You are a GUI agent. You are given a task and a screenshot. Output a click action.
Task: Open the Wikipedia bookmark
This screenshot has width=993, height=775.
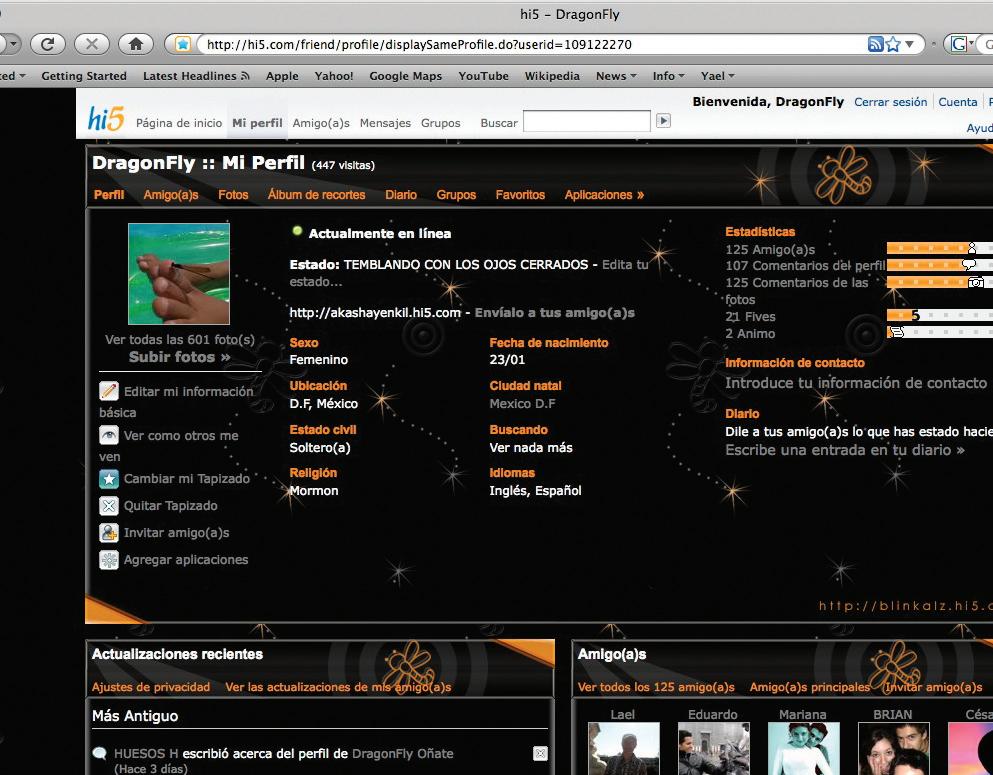click(x=552, y=76)
